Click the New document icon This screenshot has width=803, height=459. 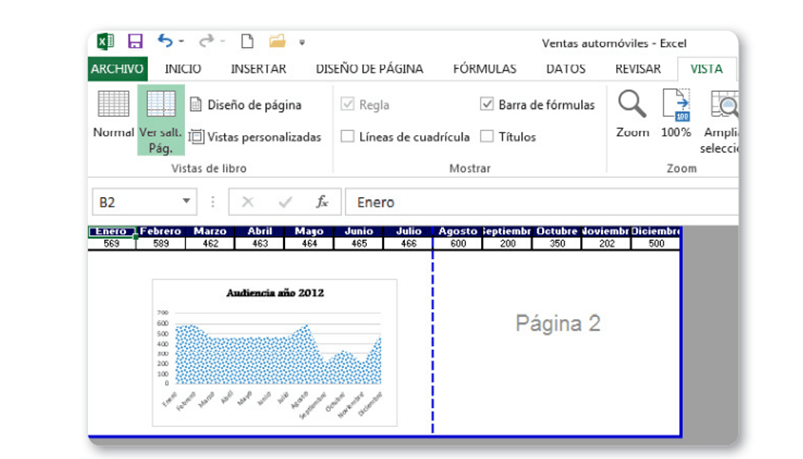pos(246,42)
